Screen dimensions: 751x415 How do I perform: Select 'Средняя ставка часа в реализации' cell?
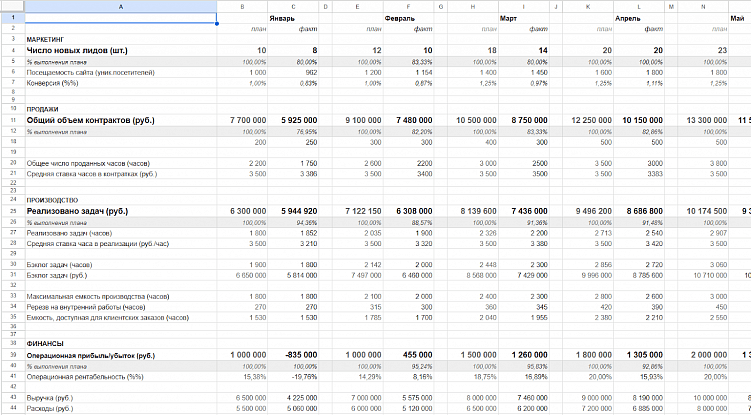click(x=121, y=244)
